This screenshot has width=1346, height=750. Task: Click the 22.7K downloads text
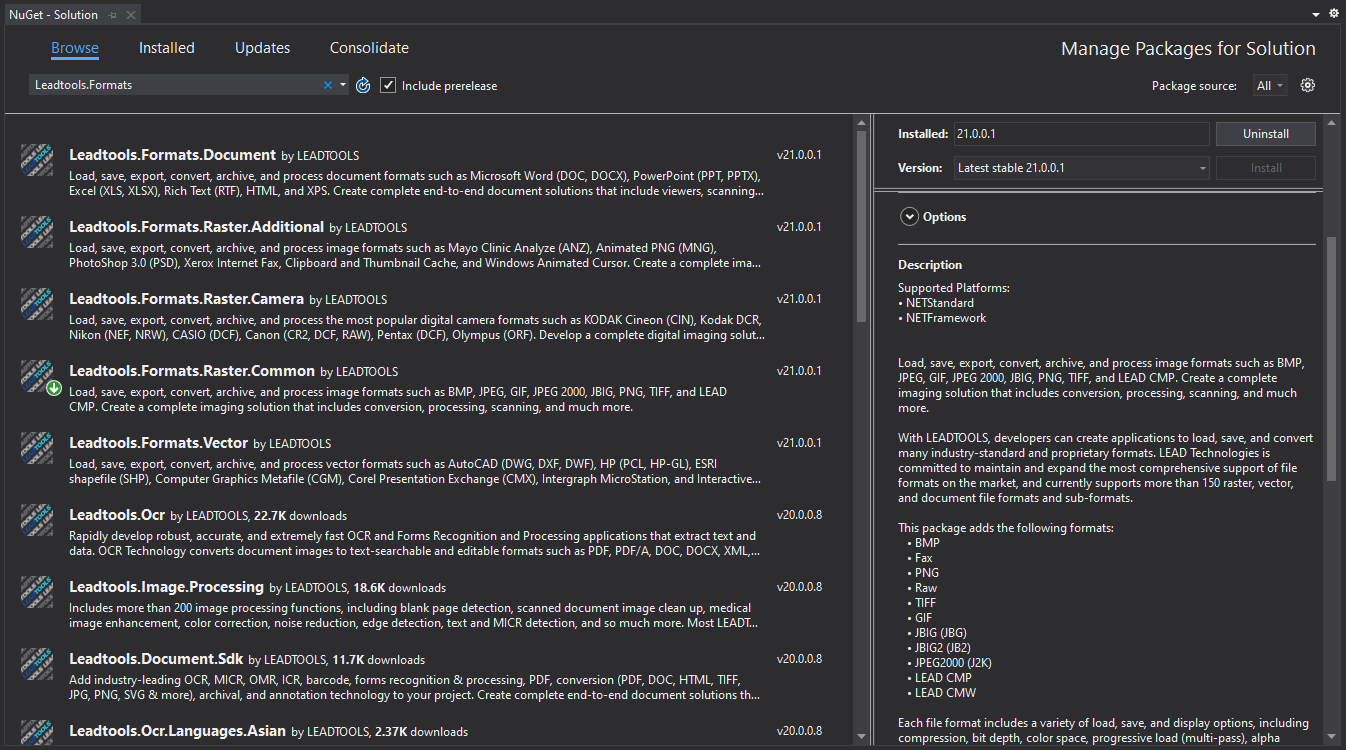pos(300,516)
